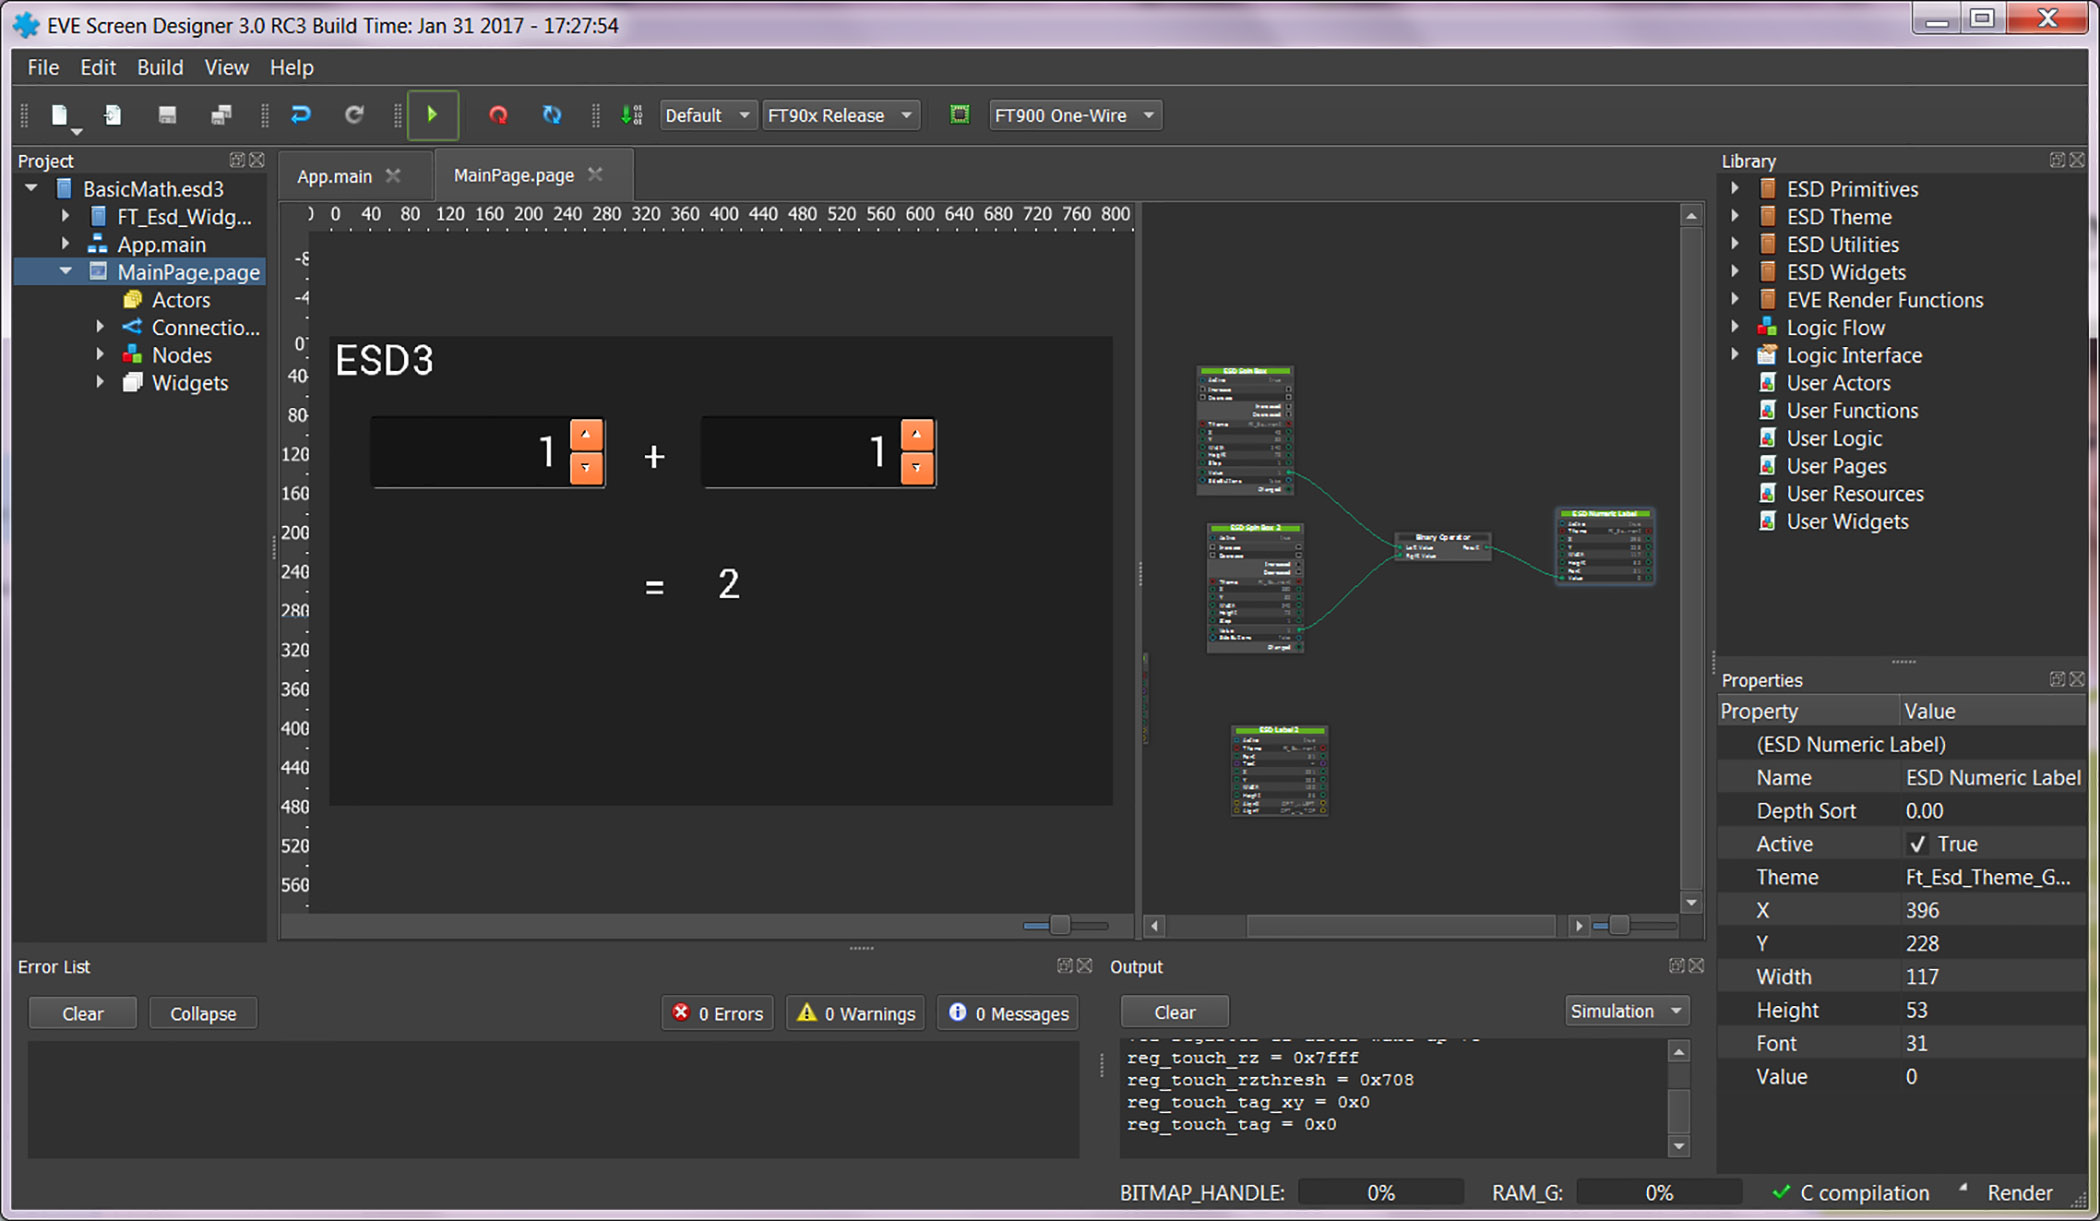The height and width of the screenshot is (1221, 2100).
Task: Collapse MainPage.page in project tree
Action: pyautogui.click(x=65, y=271)
